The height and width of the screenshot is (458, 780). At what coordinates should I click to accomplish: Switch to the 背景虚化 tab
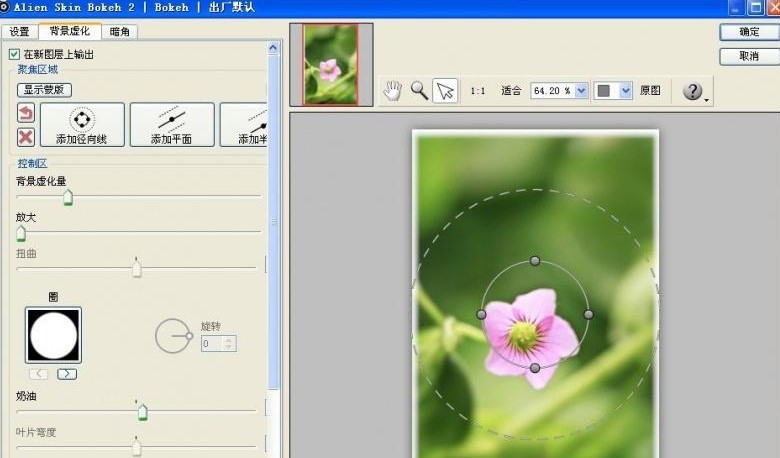point(70,31)
